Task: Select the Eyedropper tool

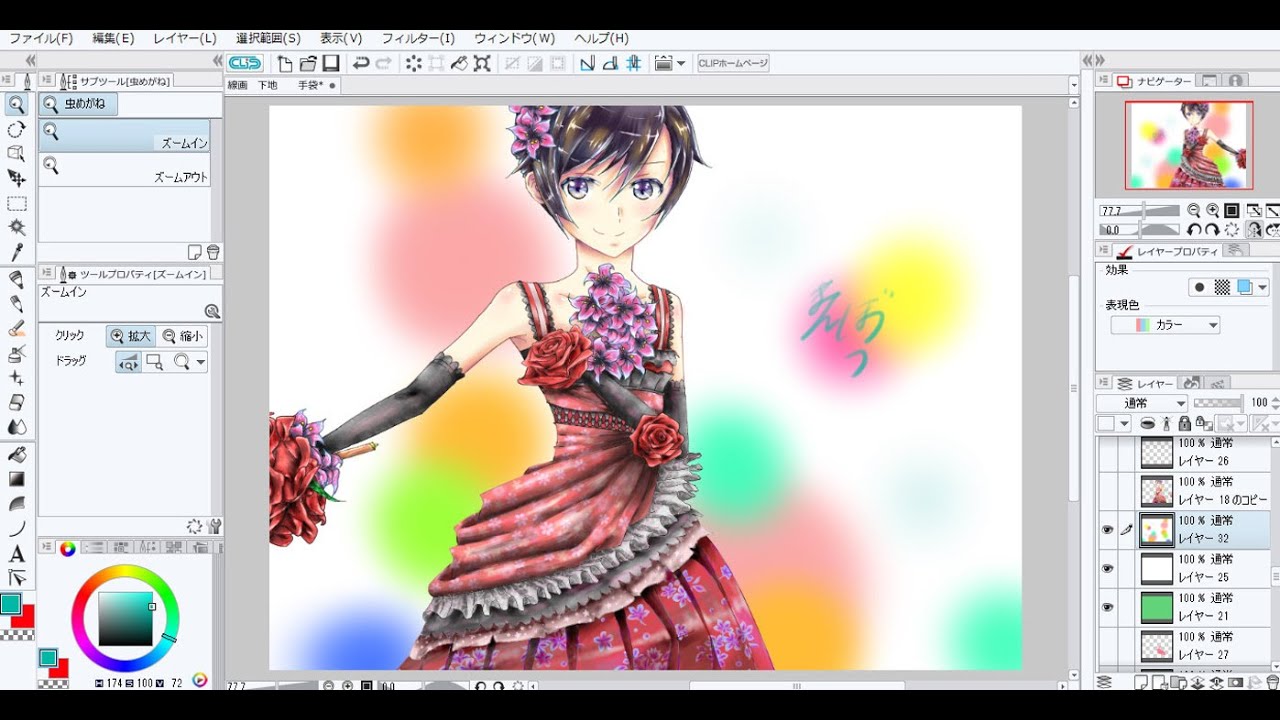Action: (x=16, y=252)
